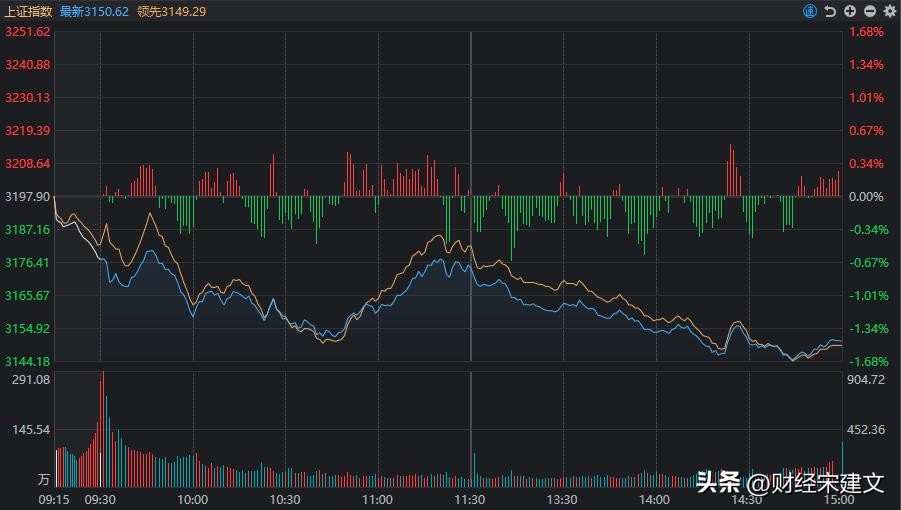Click the 291.08 volume axis label

coord(31,380)
